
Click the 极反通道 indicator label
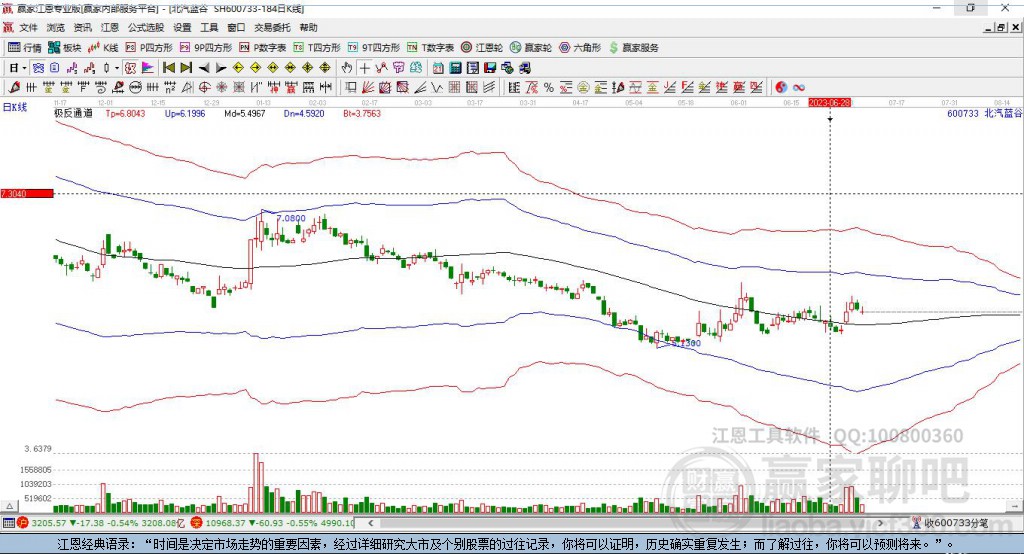[74, 113]
